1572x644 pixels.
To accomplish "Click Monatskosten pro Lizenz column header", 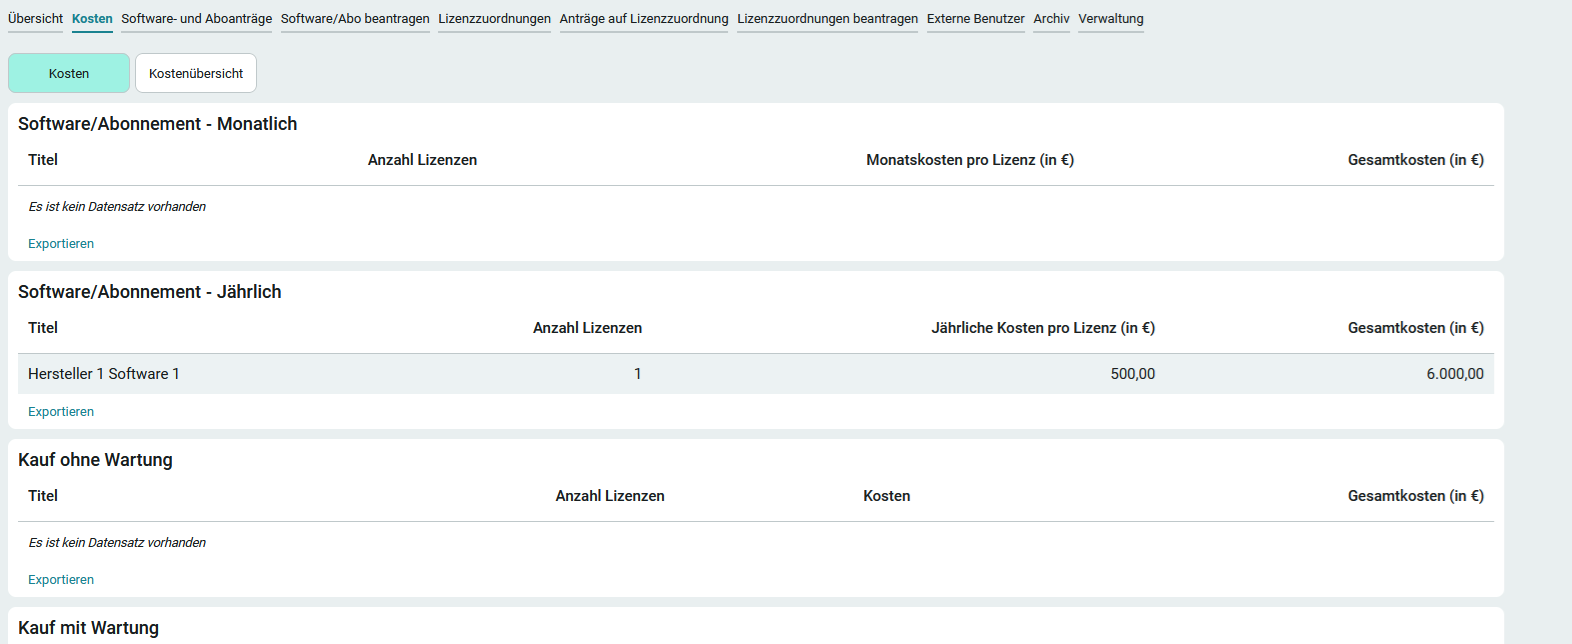I will [x=969, y=160].
